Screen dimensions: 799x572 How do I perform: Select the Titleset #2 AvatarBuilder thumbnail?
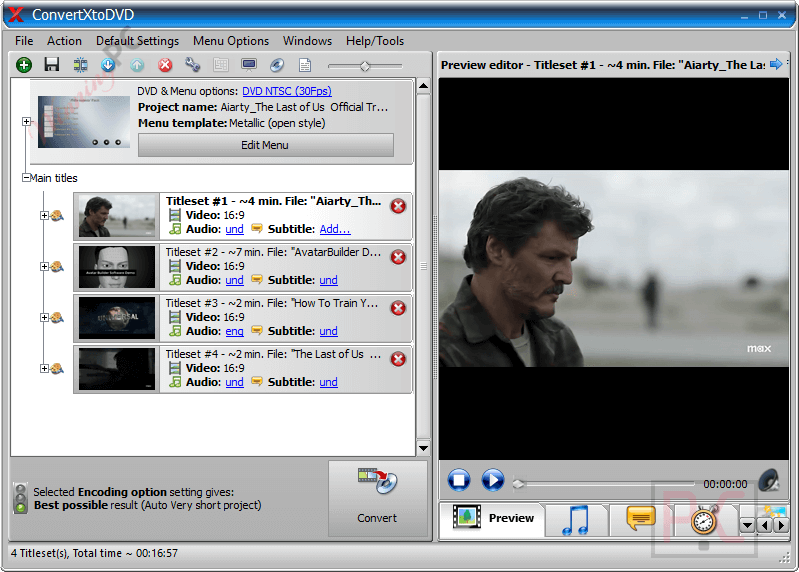pyautogui.click(x=117, y=267)
